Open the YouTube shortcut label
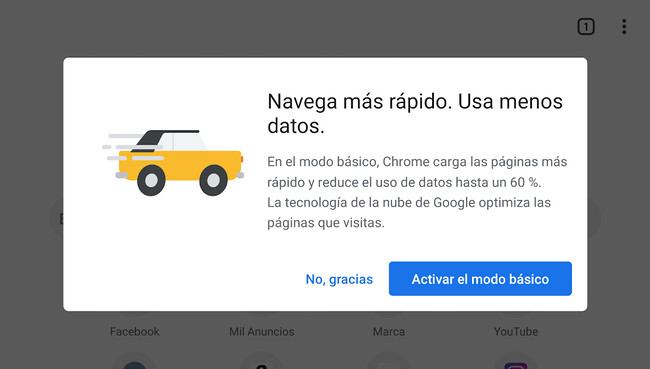Screen dimensions: 650x369 [516, 332]
